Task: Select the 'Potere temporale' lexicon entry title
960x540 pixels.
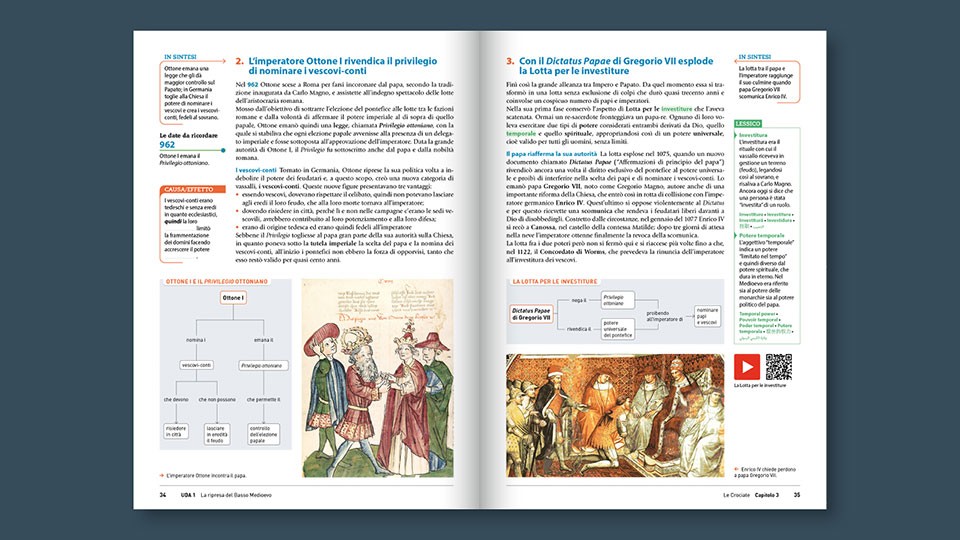Action: 762,236
